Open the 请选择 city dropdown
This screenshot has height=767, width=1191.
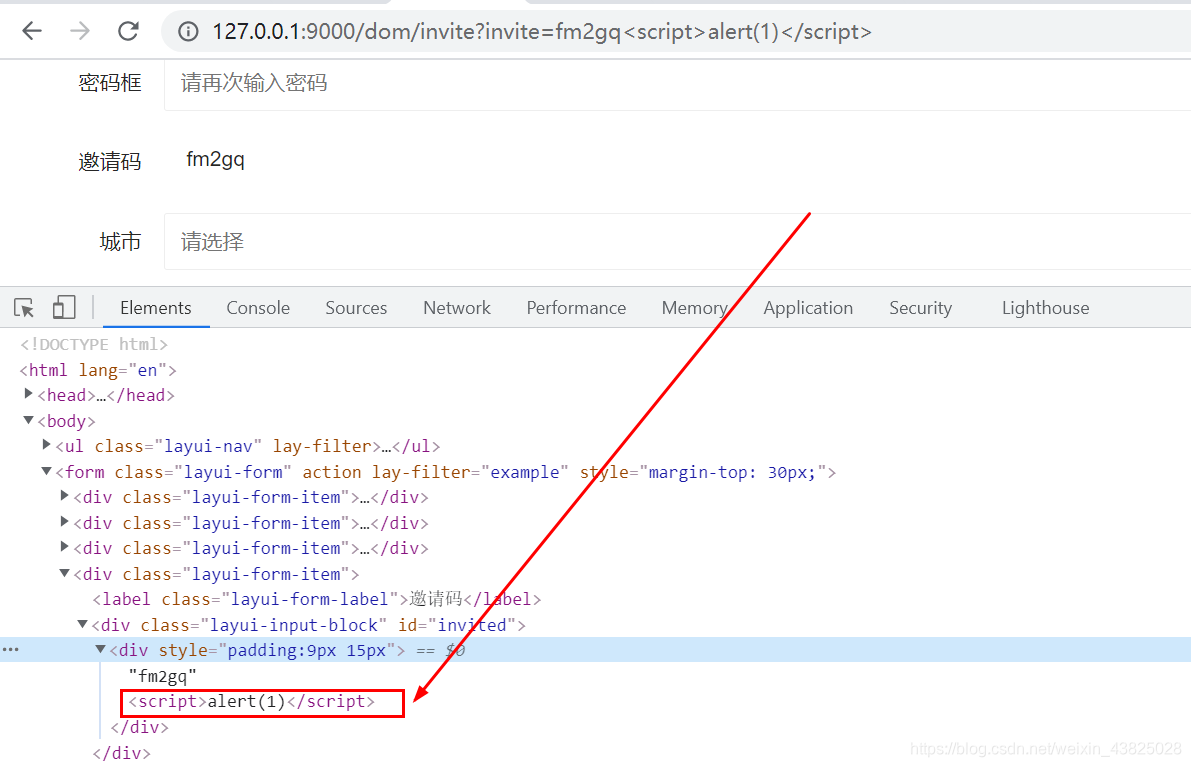pyautogui.click(x=677, y=241)
